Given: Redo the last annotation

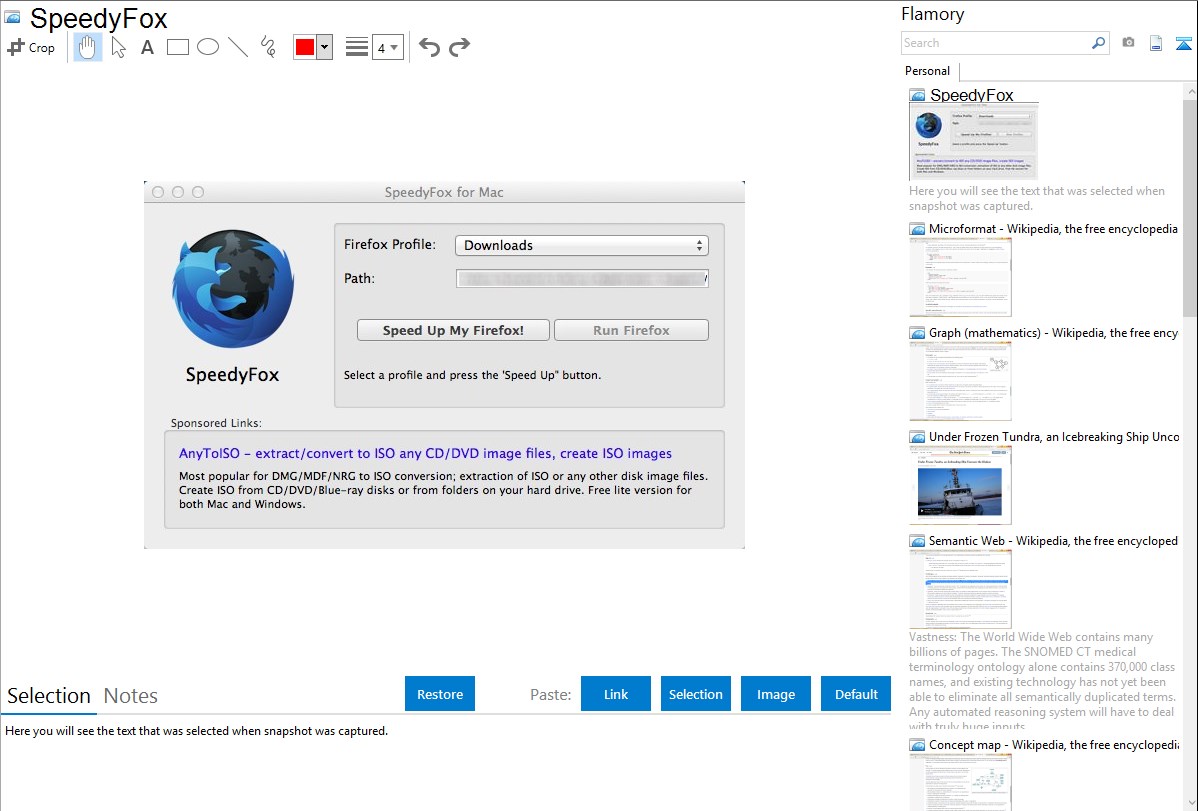Looking at the screenshot, I should click(459, 47).
